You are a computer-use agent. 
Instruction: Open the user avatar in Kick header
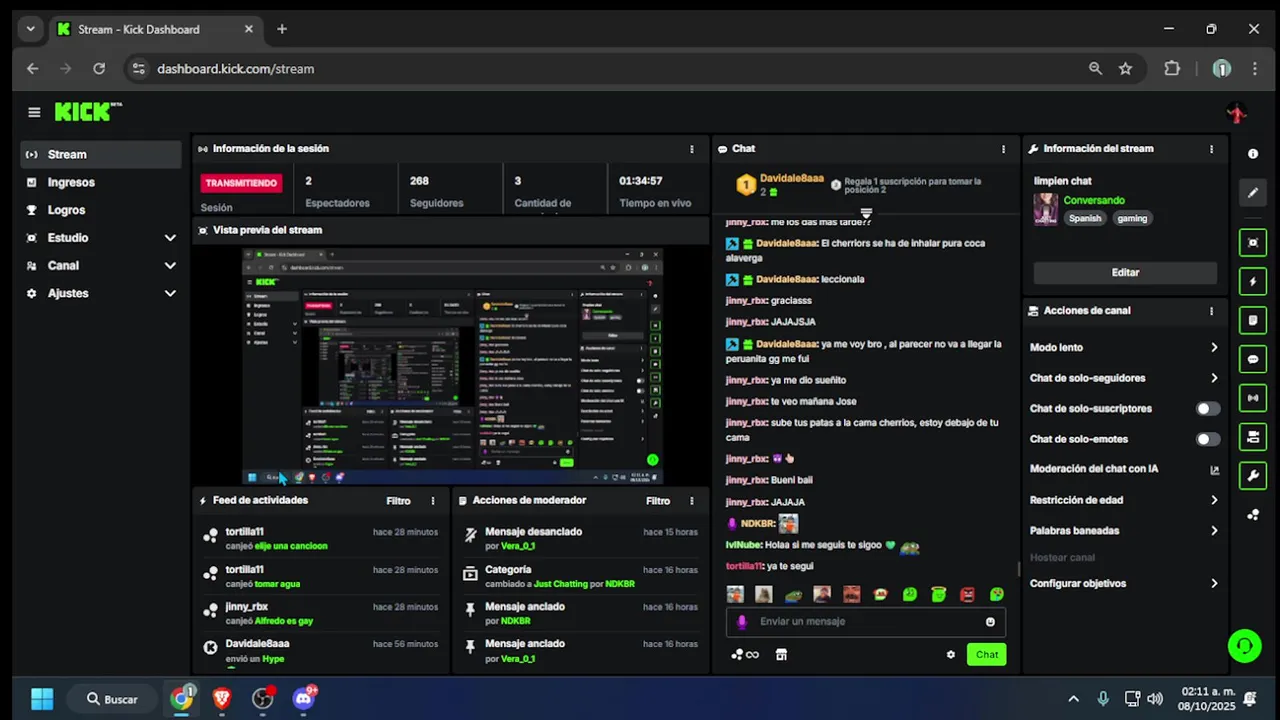1237,113
